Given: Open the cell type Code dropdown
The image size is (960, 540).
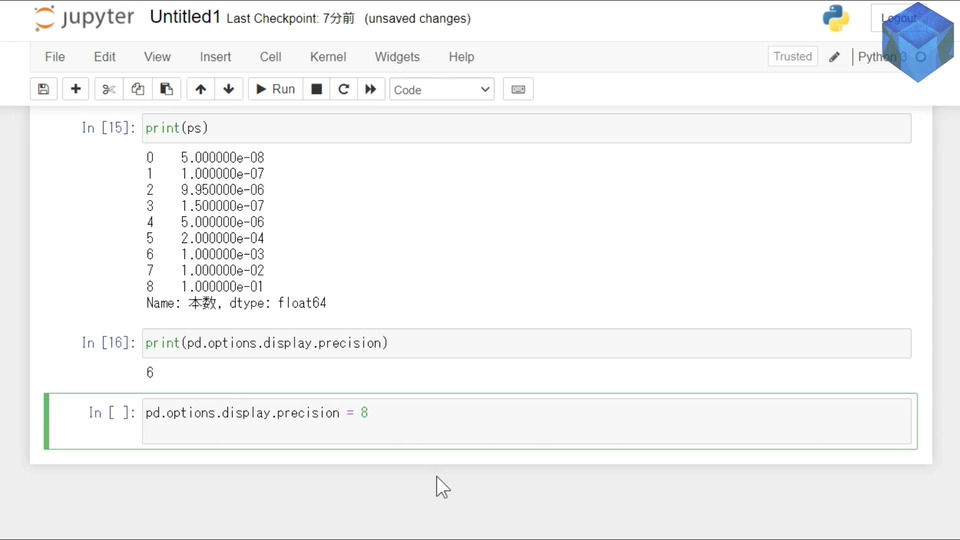Looking at the screenshot, I should 441,89.
